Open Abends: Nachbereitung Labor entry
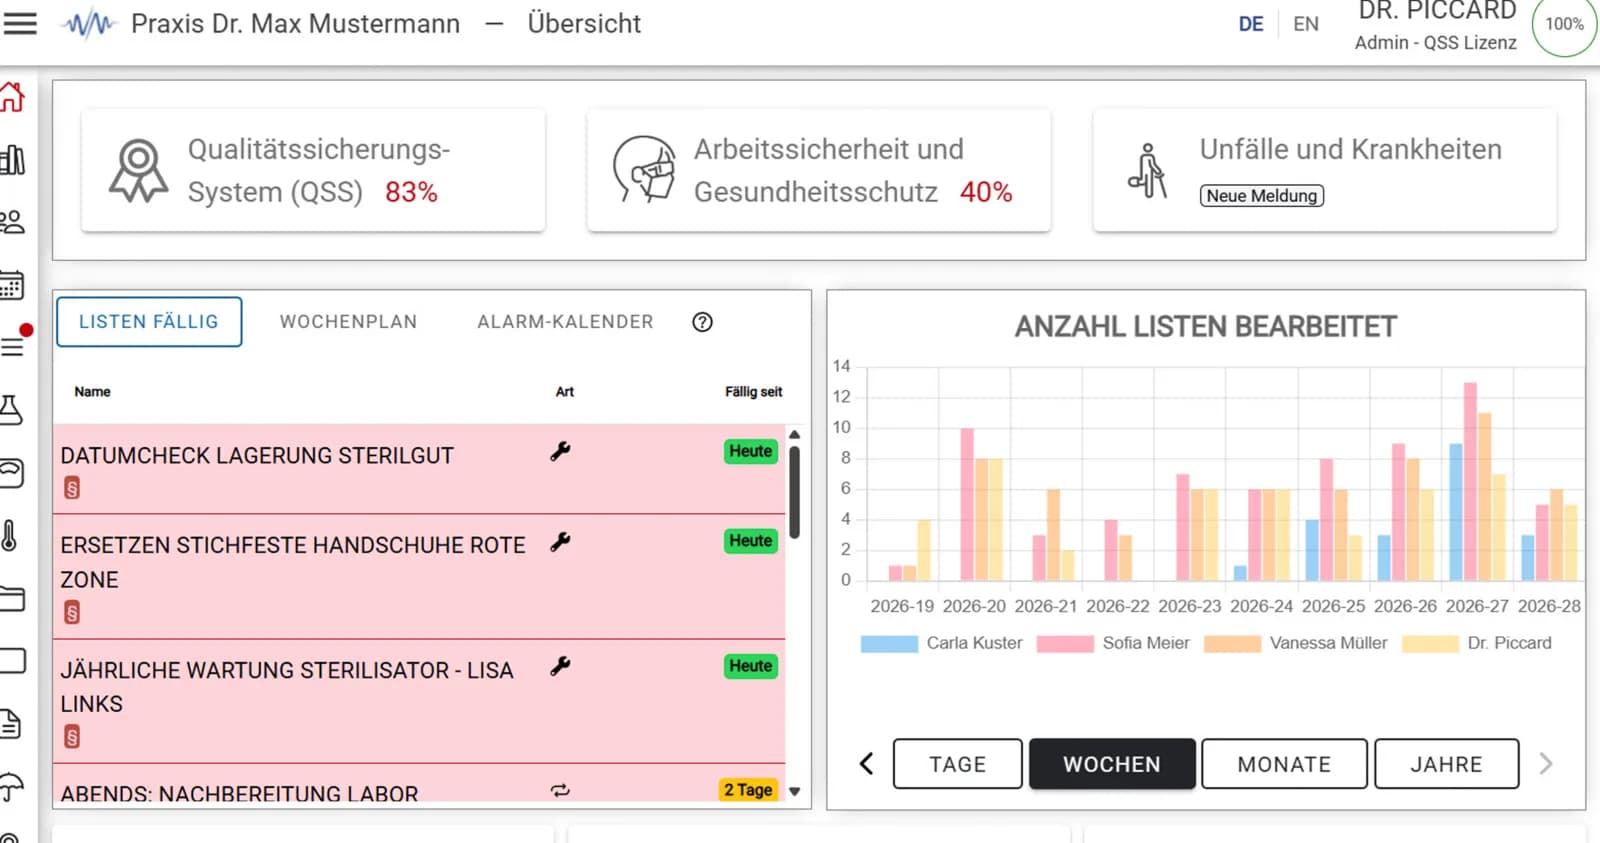 point(419,785)
